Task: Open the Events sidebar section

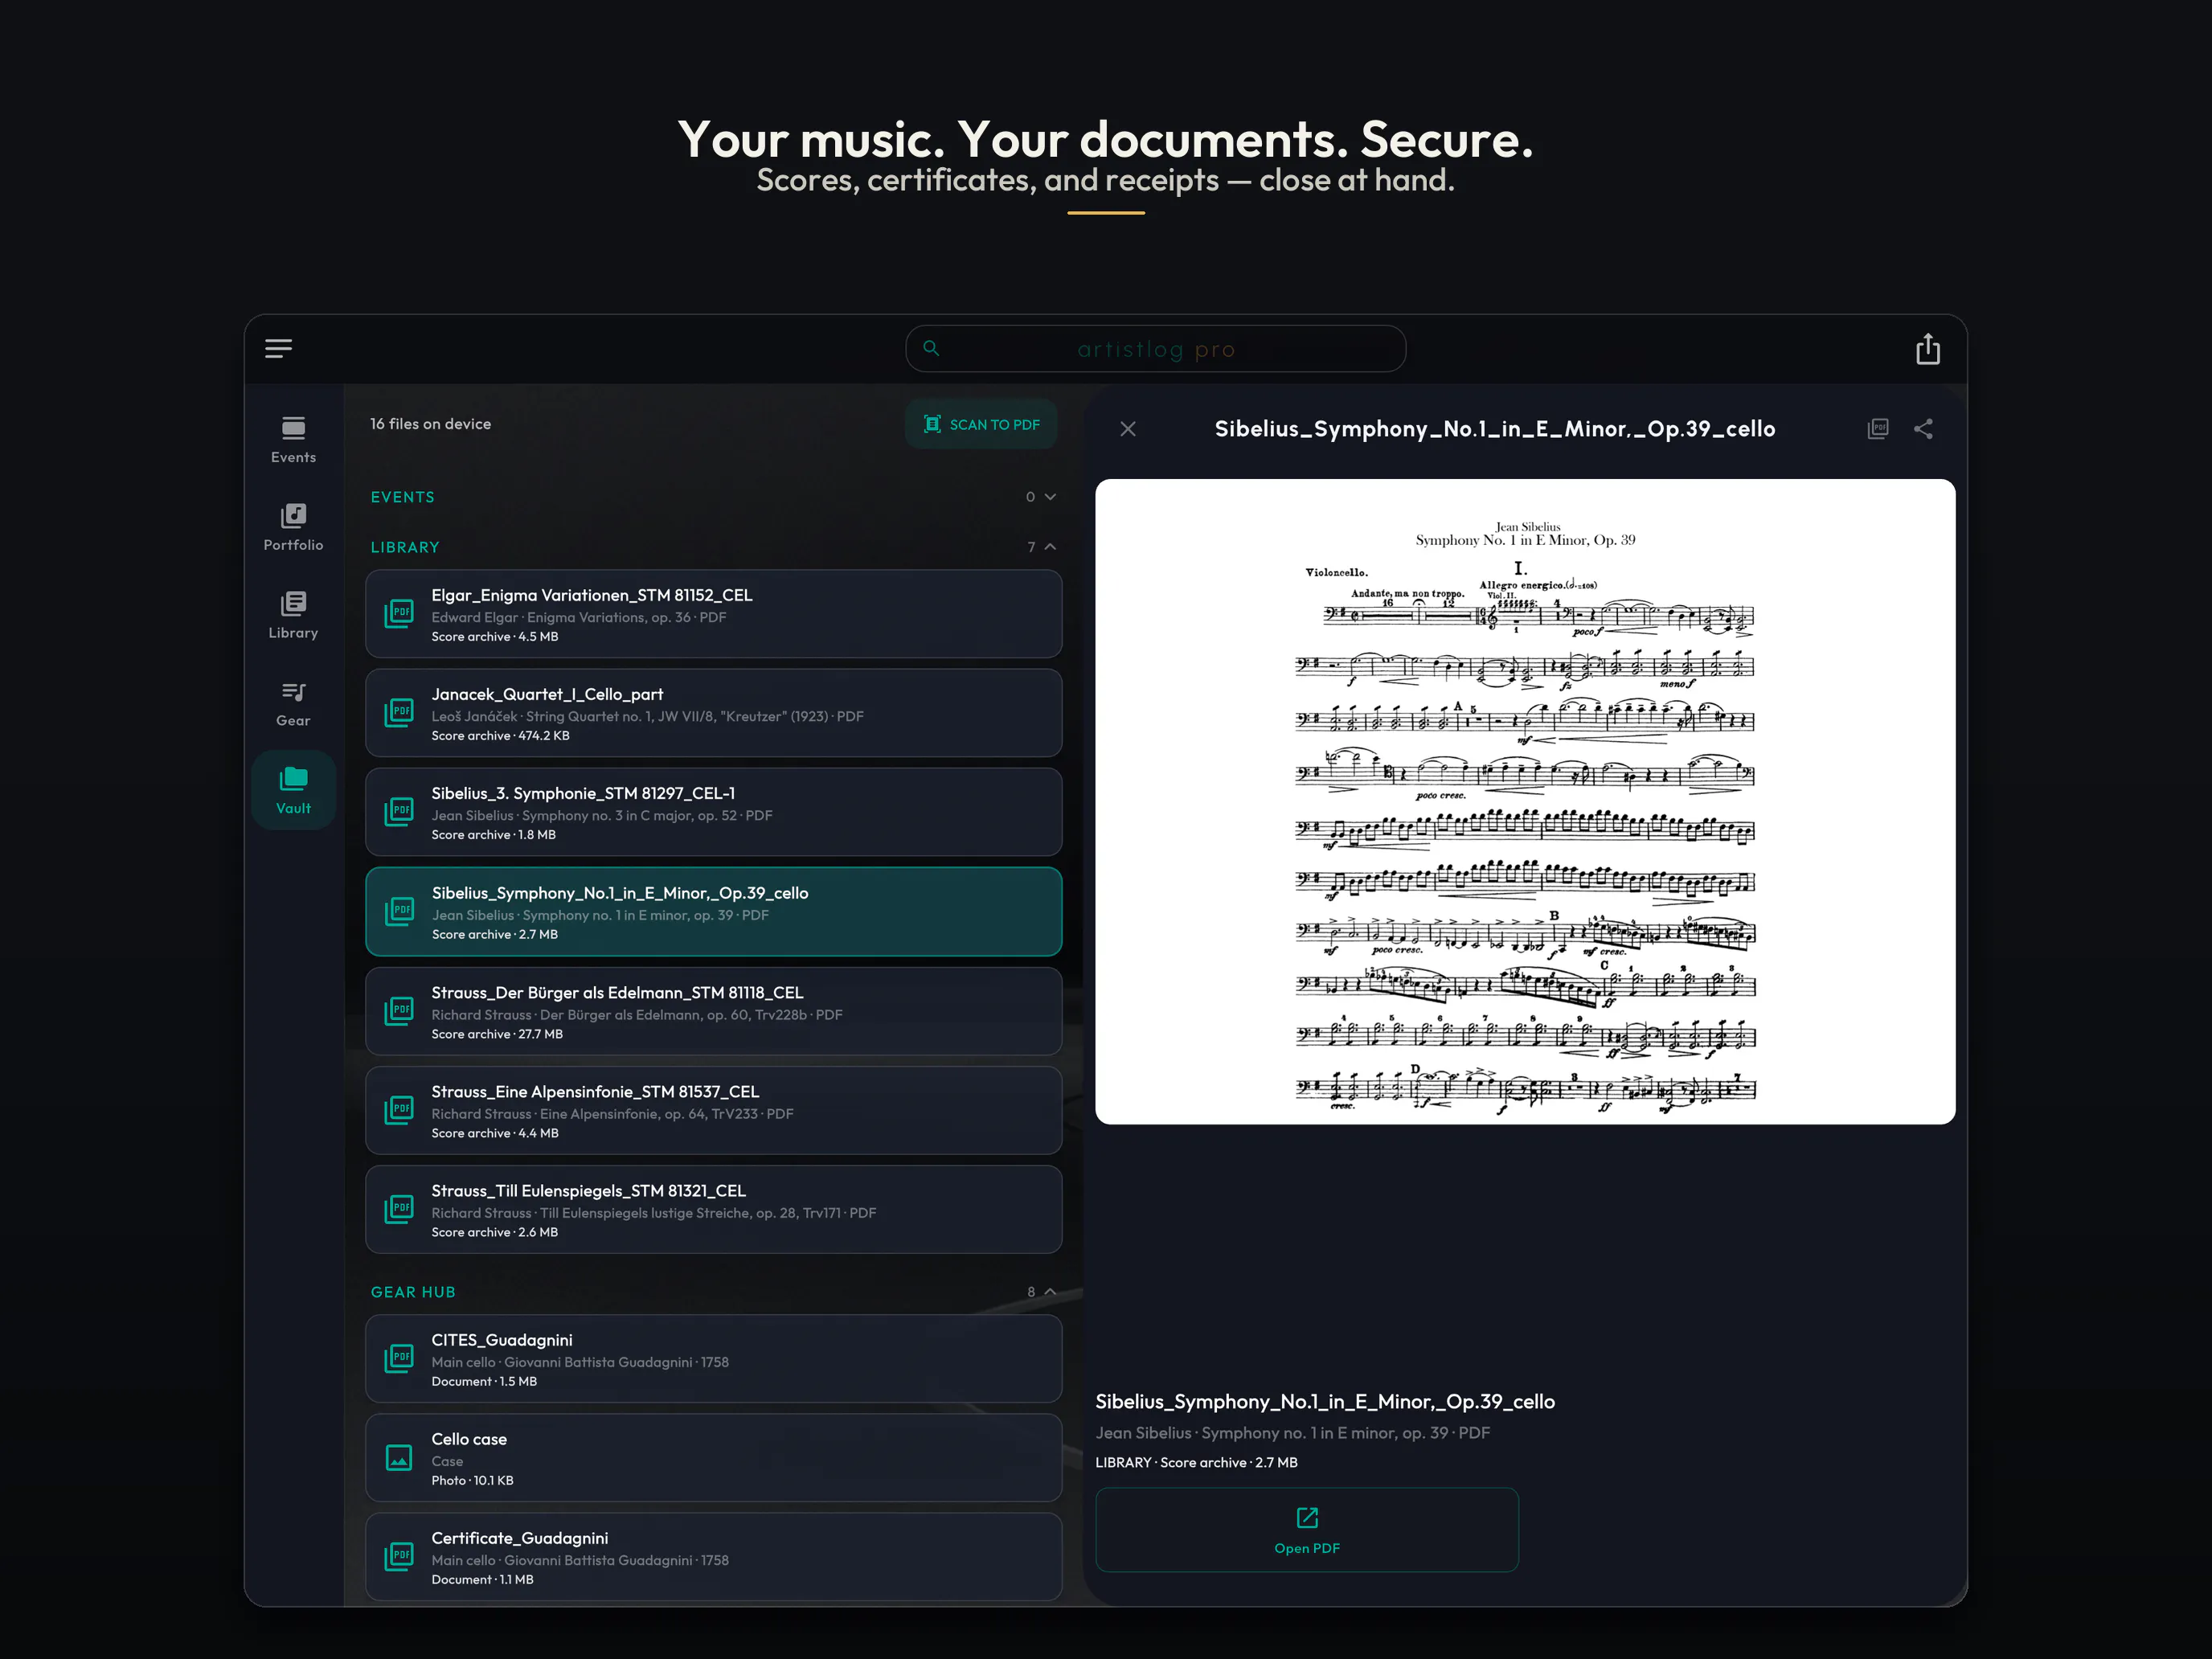Action: coord(293,440)
